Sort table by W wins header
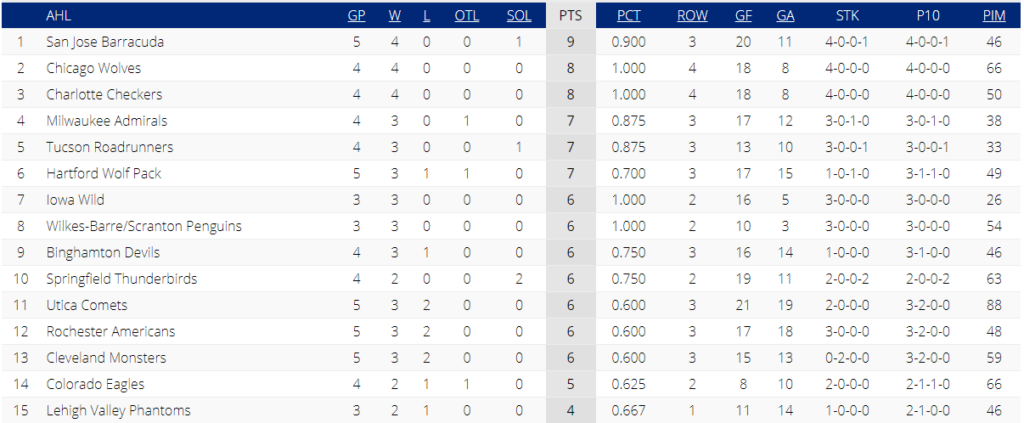Screen dimensions: 1024x423 (394, 16)
